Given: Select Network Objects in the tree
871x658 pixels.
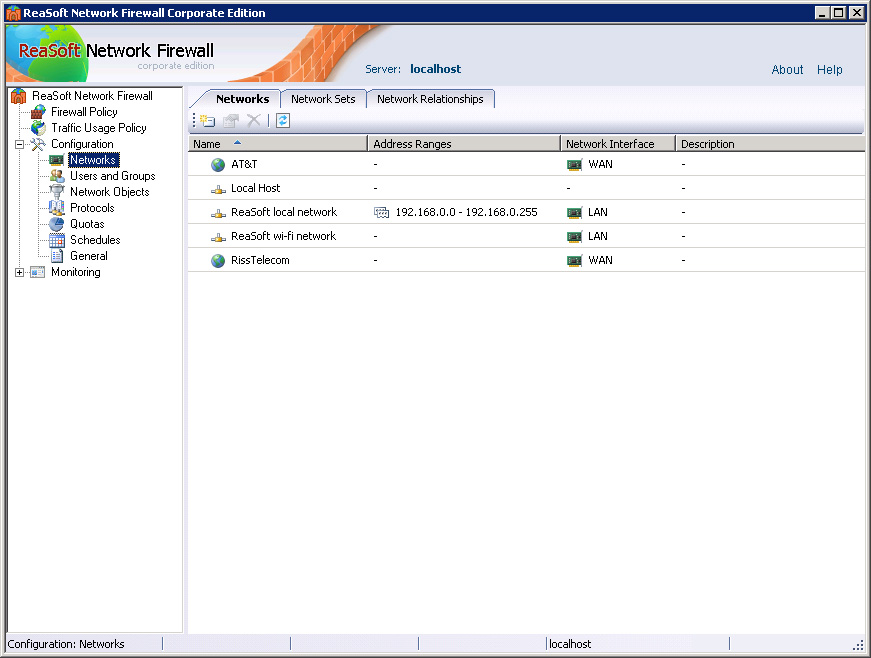Looking at the screenshot, I should pyautogui.click(x=109, y=192).
